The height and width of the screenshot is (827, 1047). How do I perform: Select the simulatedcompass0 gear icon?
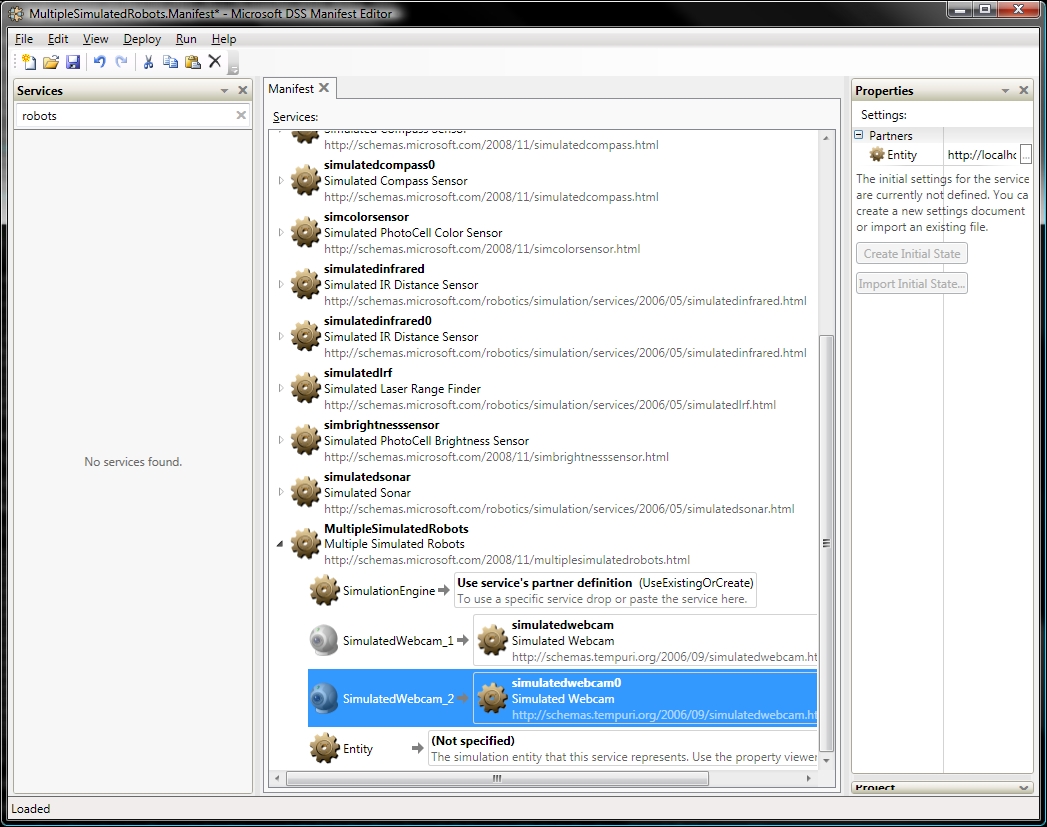point(306,180)
